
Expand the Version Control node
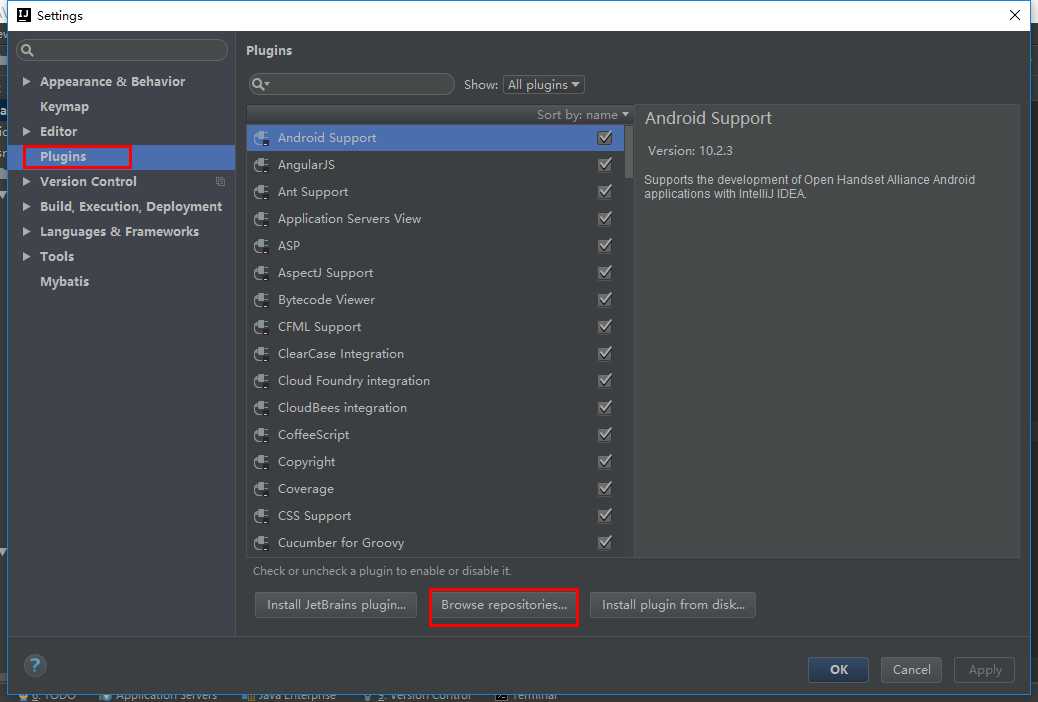[x=26, y=181]
